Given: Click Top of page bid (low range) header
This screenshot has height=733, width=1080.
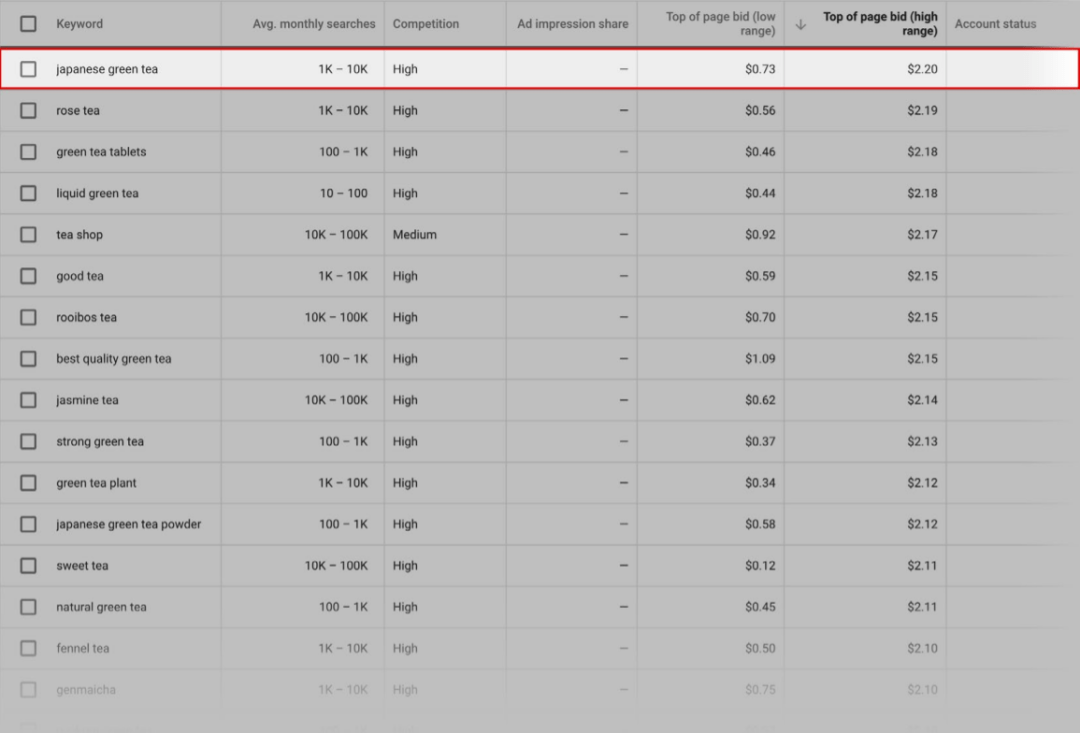Looking at the screenshot, I should click(720, 24).
